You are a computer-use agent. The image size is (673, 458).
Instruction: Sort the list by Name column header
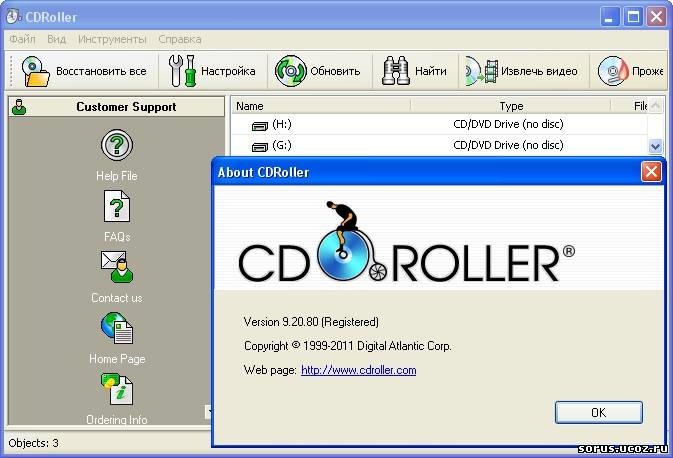[x=321, y=106]
